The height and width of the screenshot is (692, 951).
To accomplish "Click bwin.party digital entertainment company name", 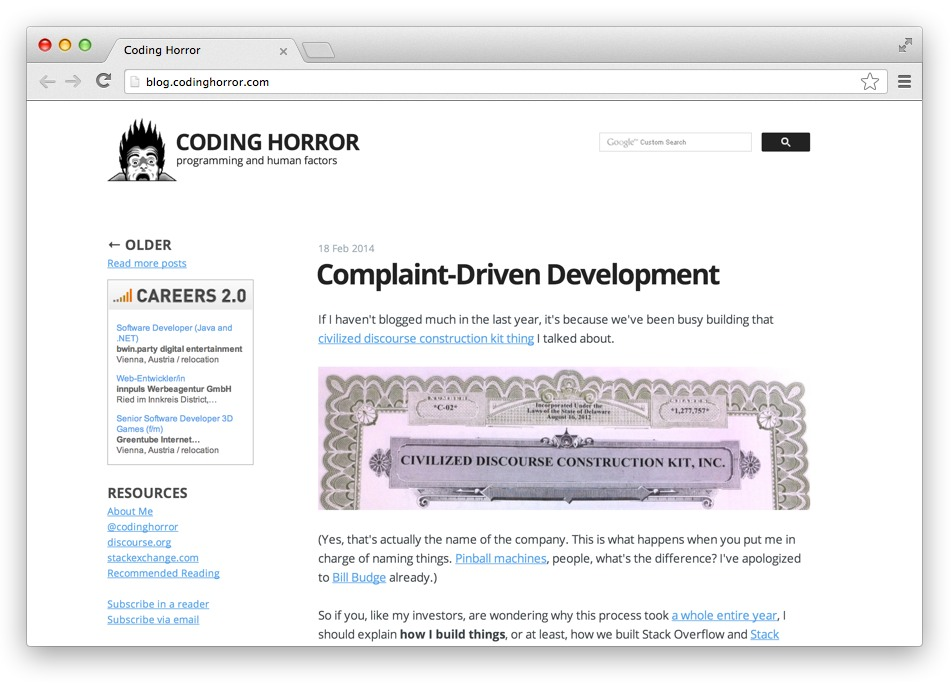I will coord(179,349).
